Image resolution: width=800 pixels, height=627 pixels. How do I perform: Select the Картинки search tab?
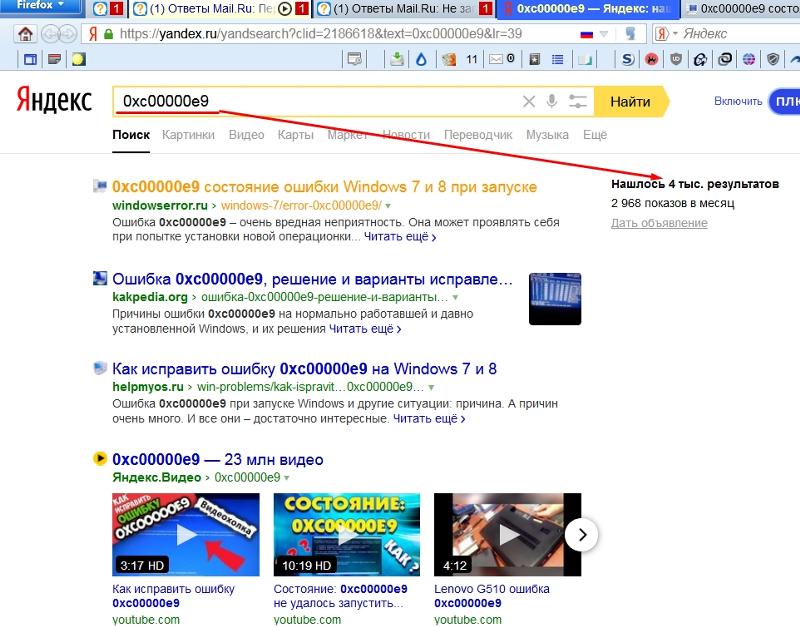click(188, 135)
